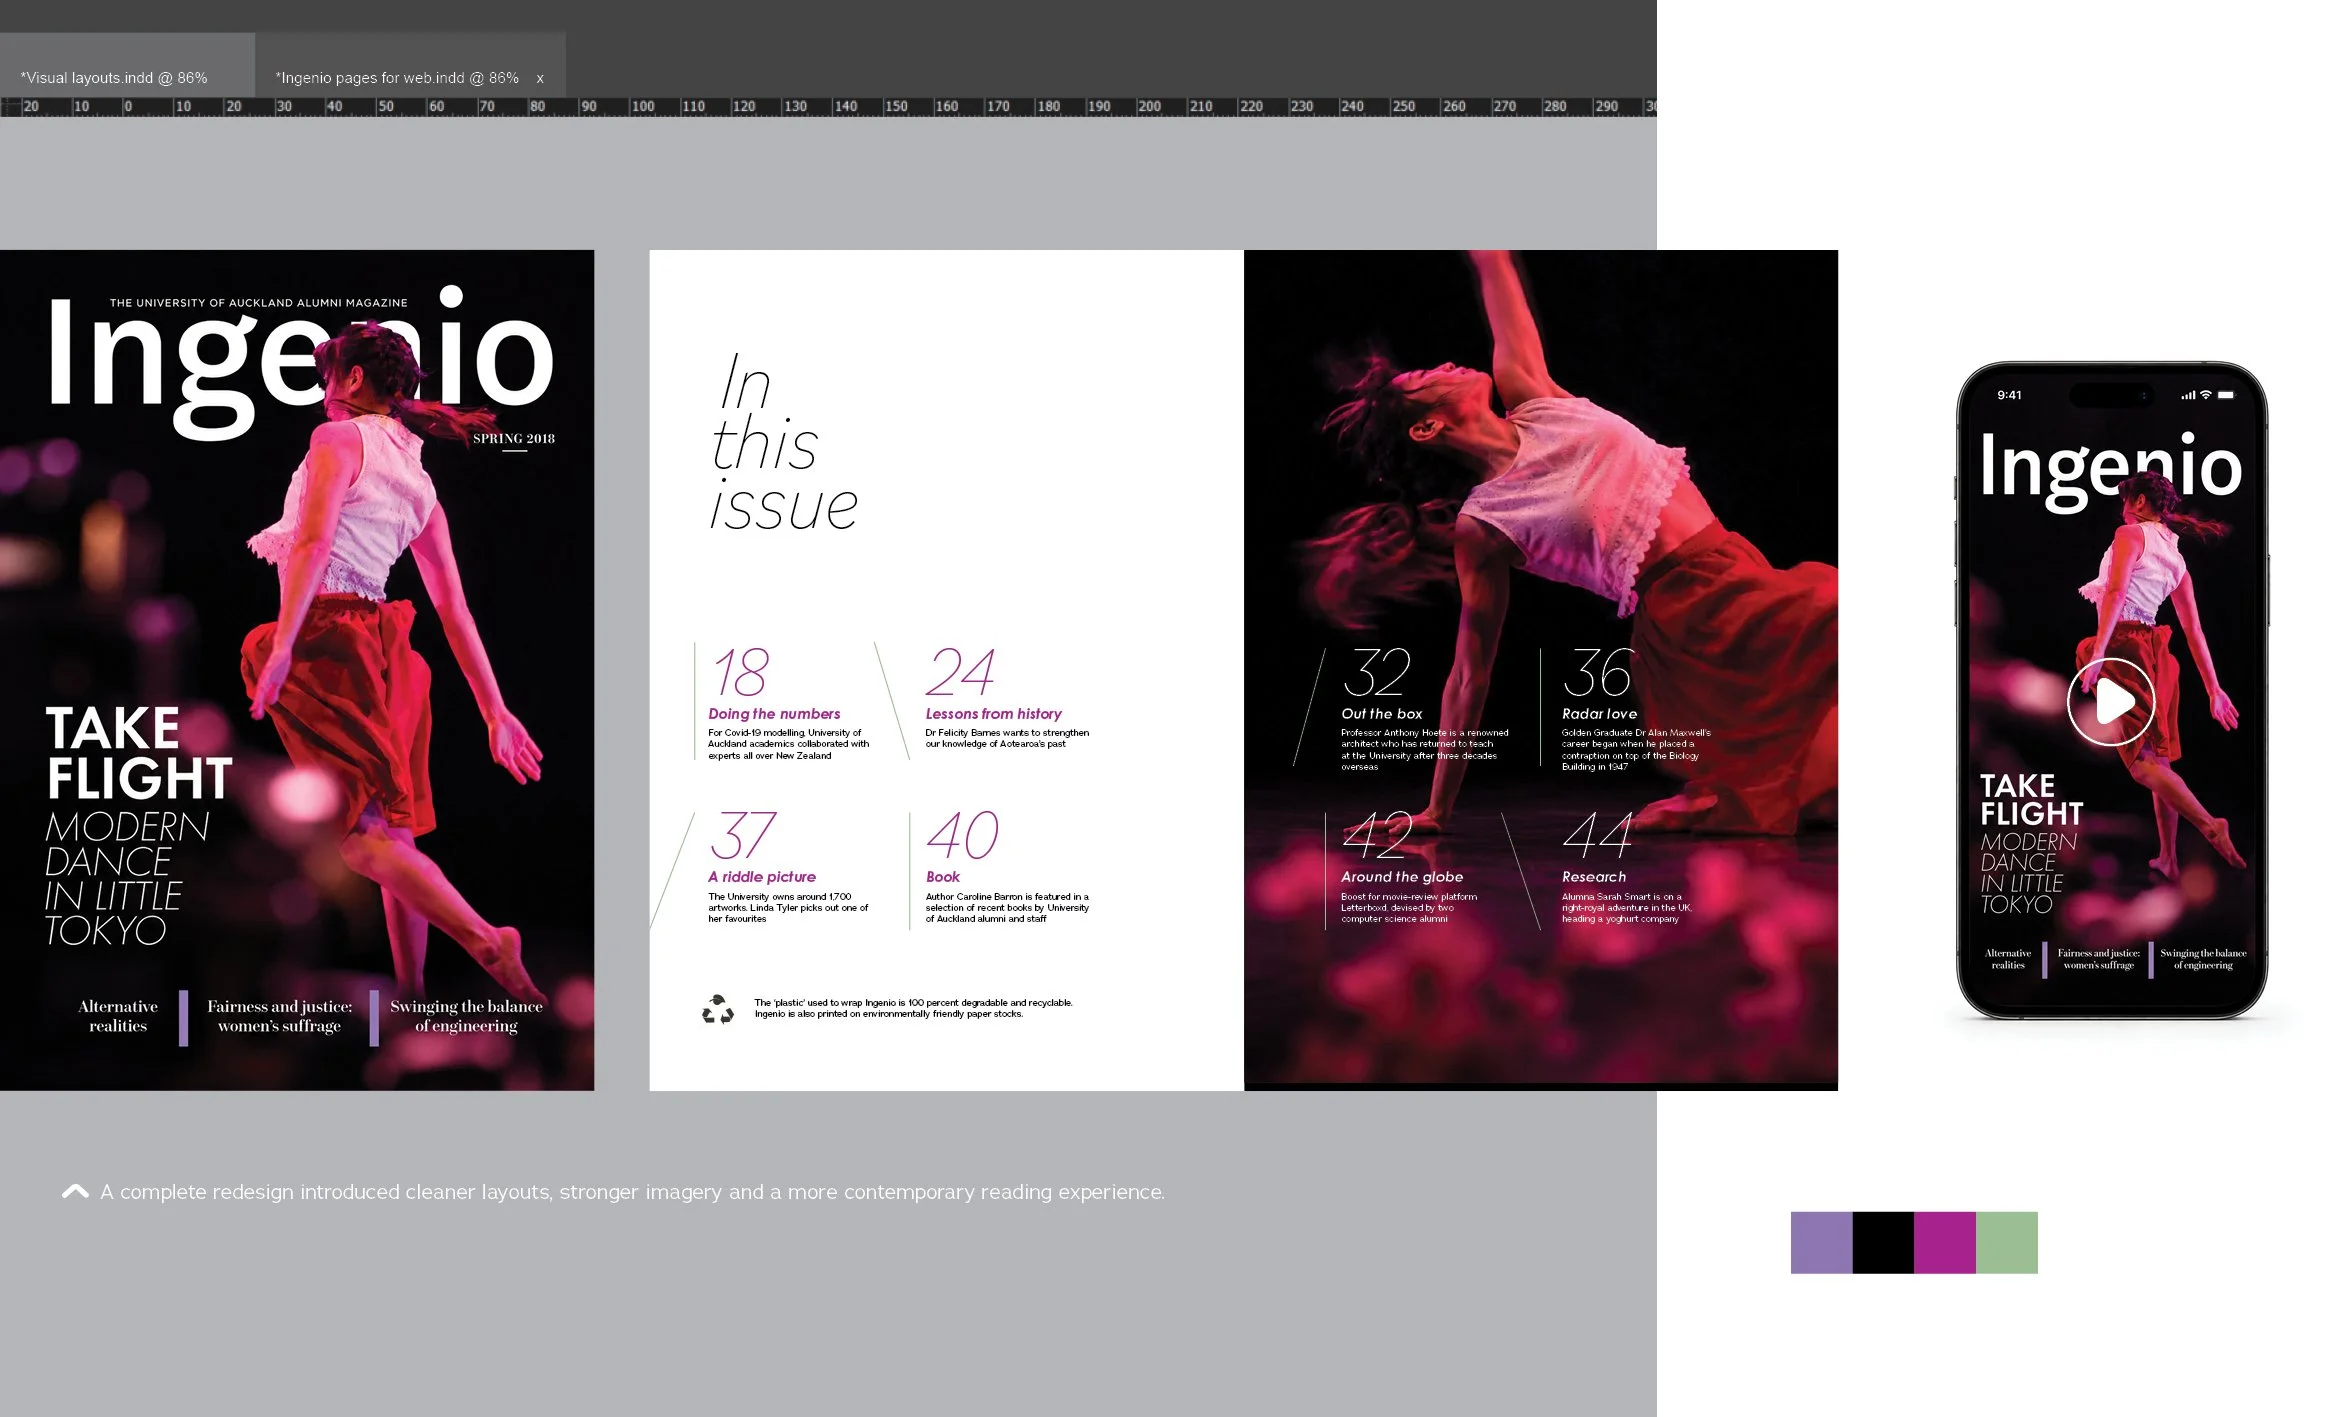Select the magenta color swatch
Viewport: 2339px width, 1417px height.
click(1945, 1242)
